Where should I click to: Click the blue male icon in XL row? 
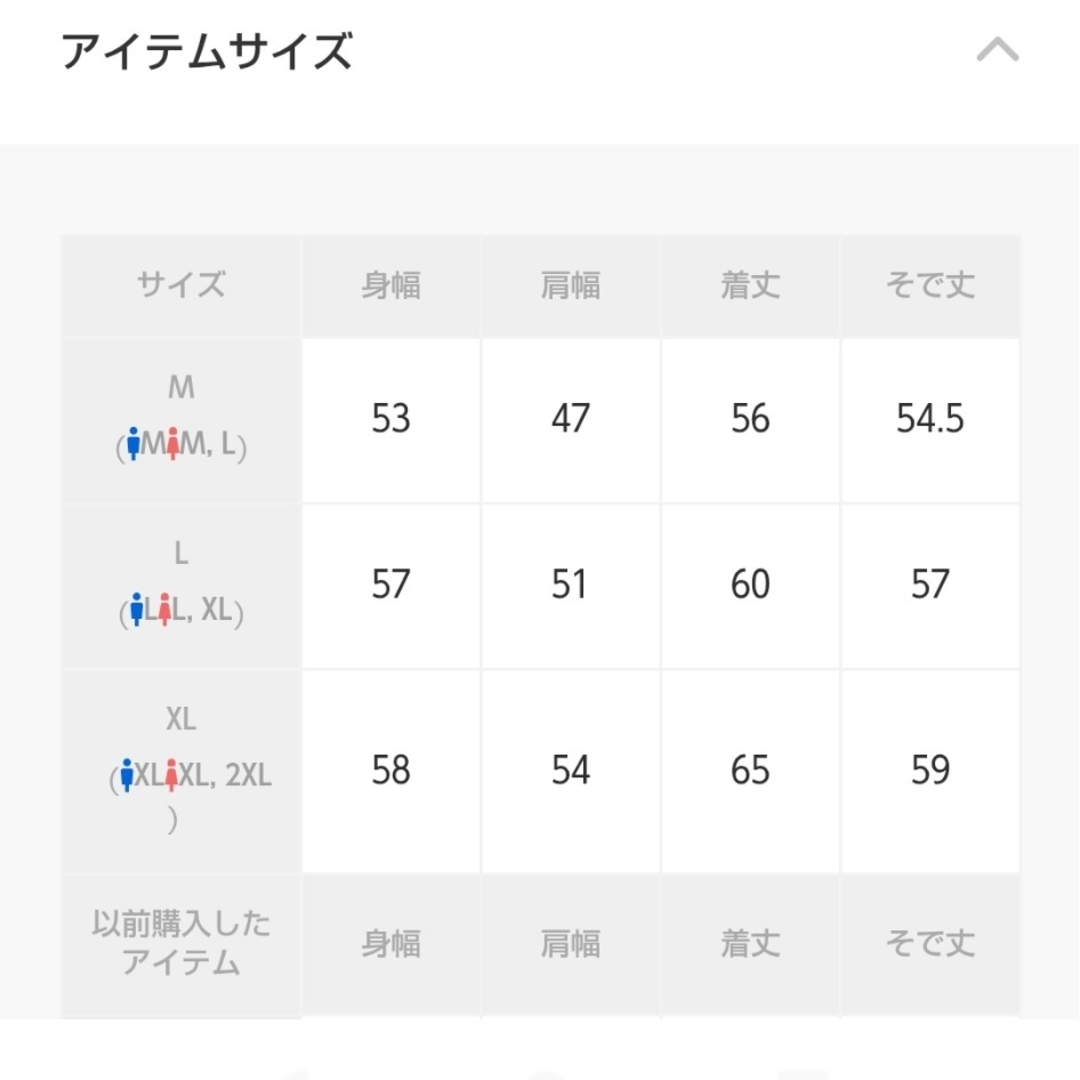(x=126, y=775)
